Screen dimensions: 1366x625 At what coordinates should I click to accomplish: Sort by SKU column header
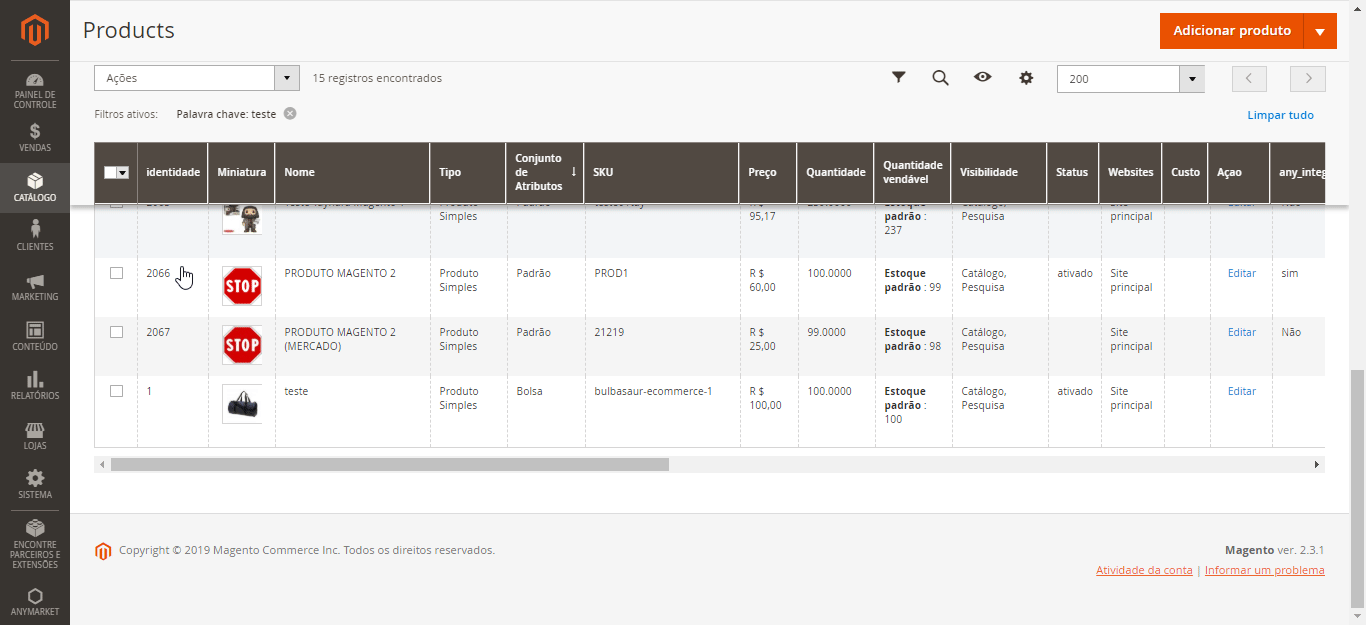tap(661, 172)
